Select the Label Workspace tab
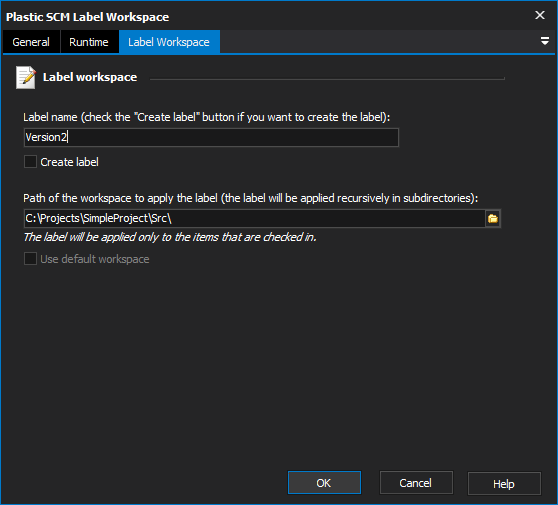Screen dimensions: 558x505 point(169,42)
